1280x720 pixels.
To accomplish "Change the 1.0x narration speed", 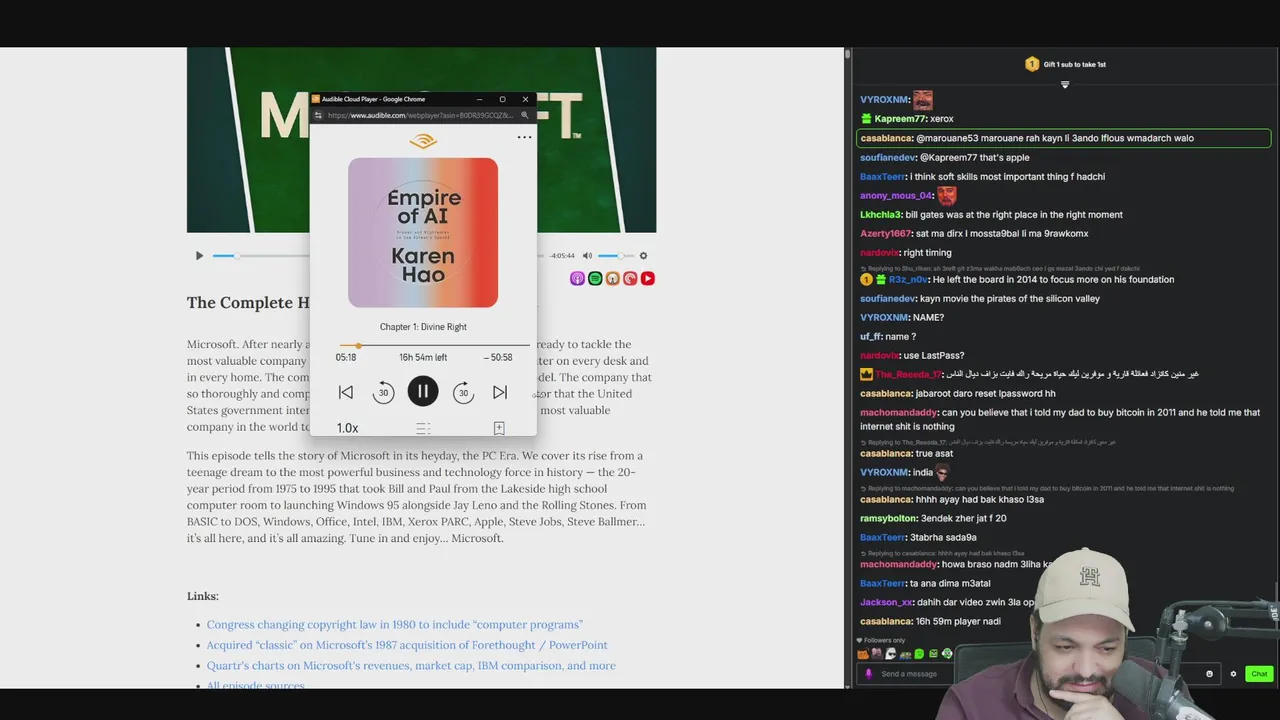I will point(347,428).
